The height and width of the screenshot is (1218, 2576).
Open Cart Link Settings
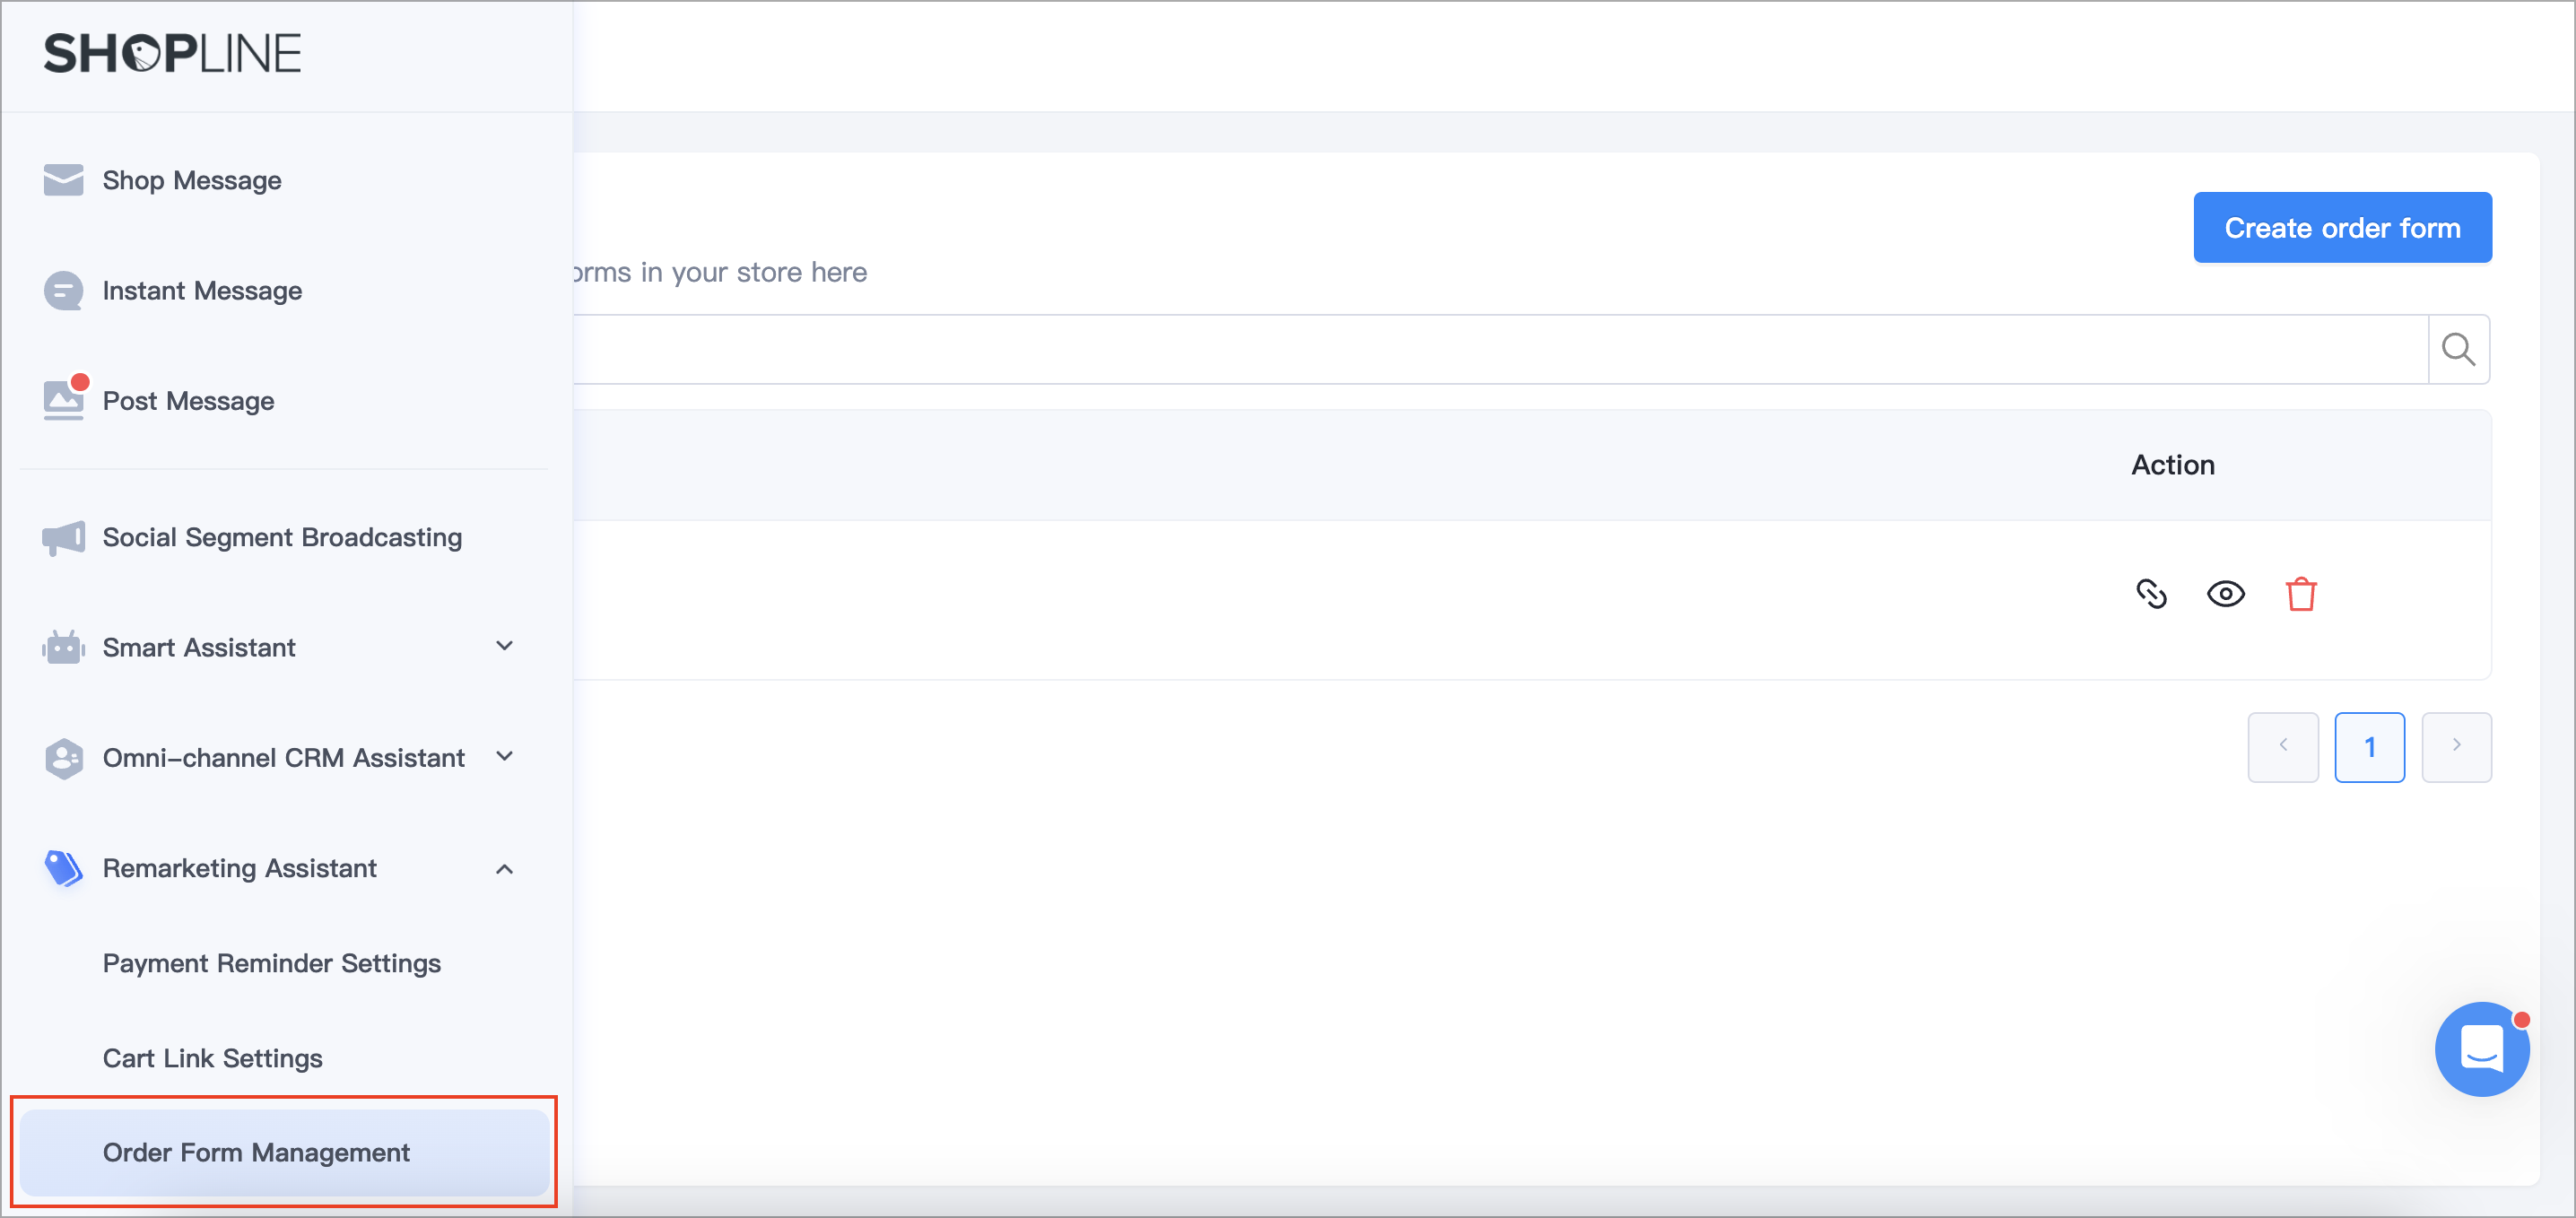[212, 1057]
